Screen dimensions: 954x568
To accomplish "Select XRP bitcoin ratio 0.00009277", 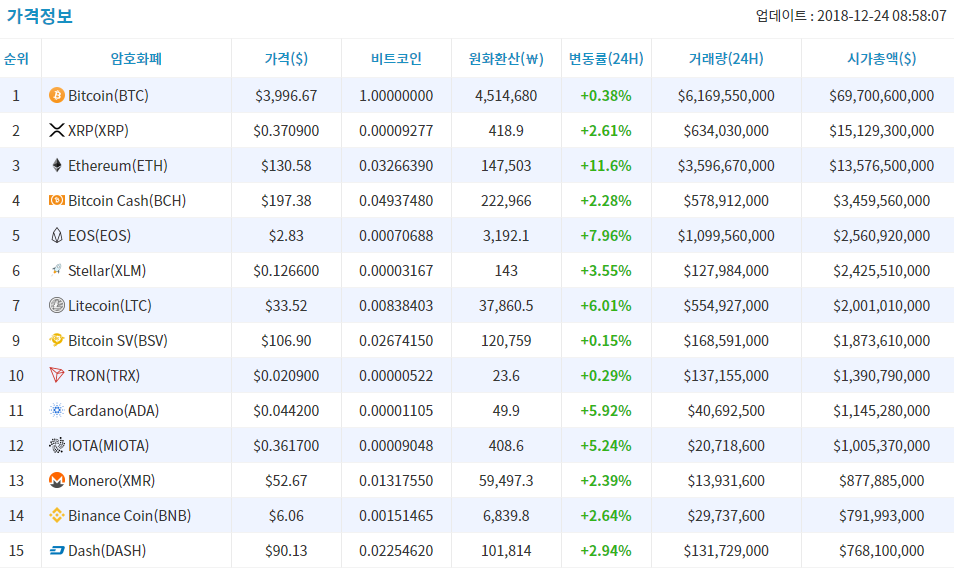I will [396, 130].
